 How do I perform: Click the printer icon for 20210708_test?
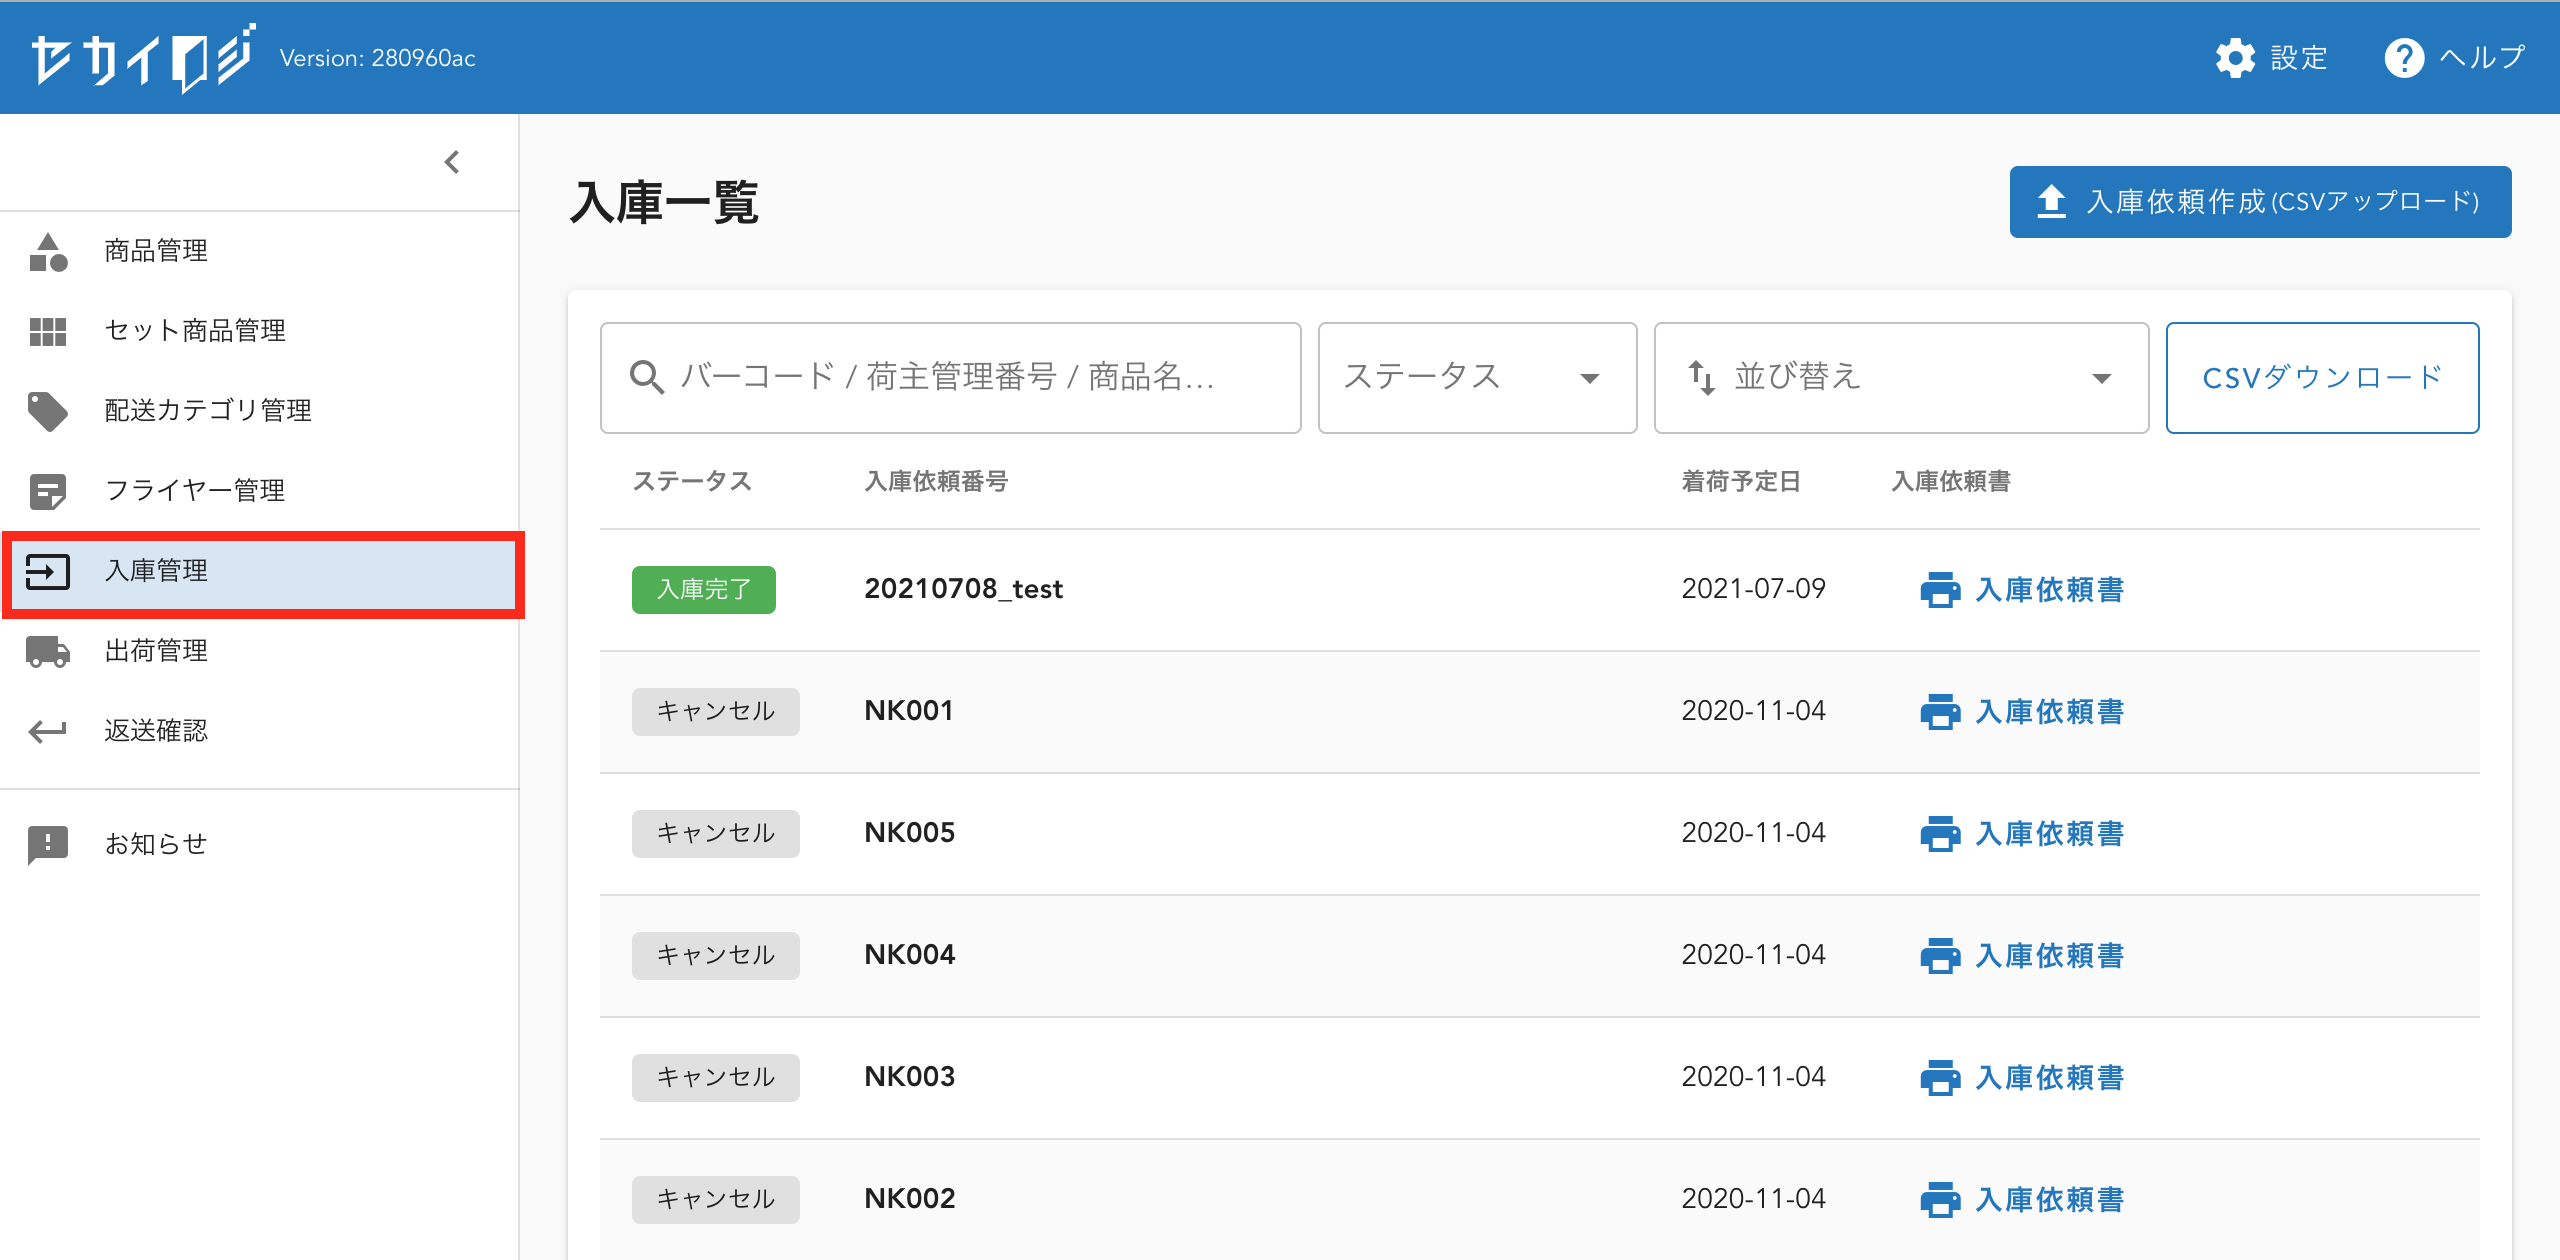click(x=1939, y=590)
